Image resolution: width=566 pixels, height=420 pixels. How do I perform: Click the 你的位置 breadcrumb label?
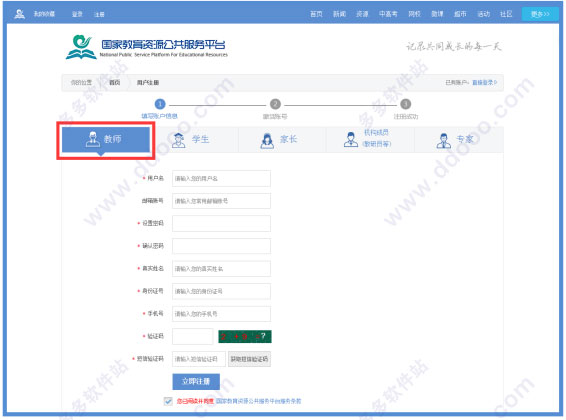click(81, 83)
